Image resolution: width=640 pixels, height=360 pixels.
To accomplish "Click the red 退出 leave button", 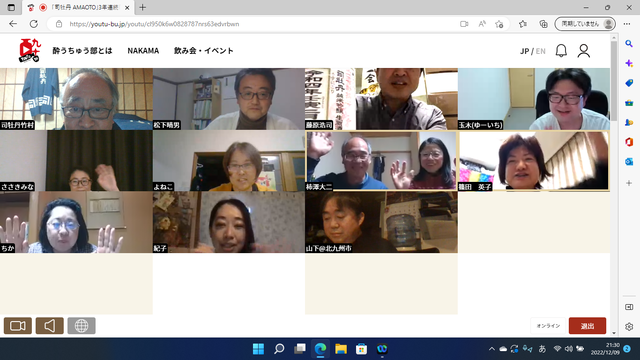I will click(587, 326).
